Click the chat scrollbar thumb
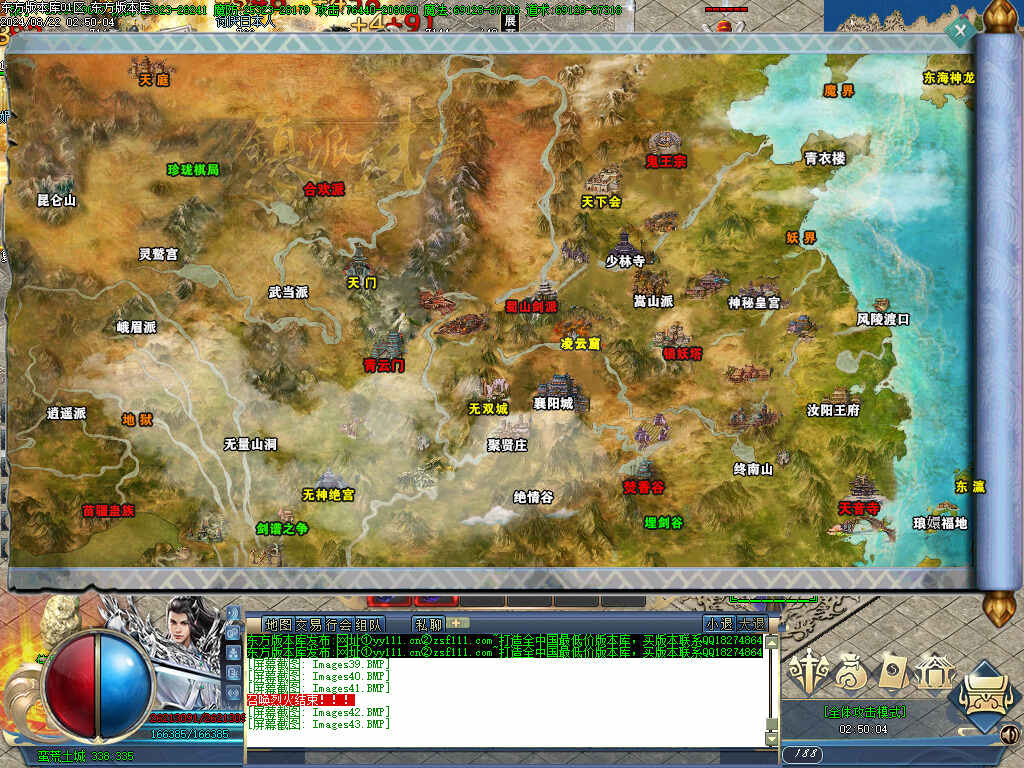1024x768 pixels. coord(771,723)
